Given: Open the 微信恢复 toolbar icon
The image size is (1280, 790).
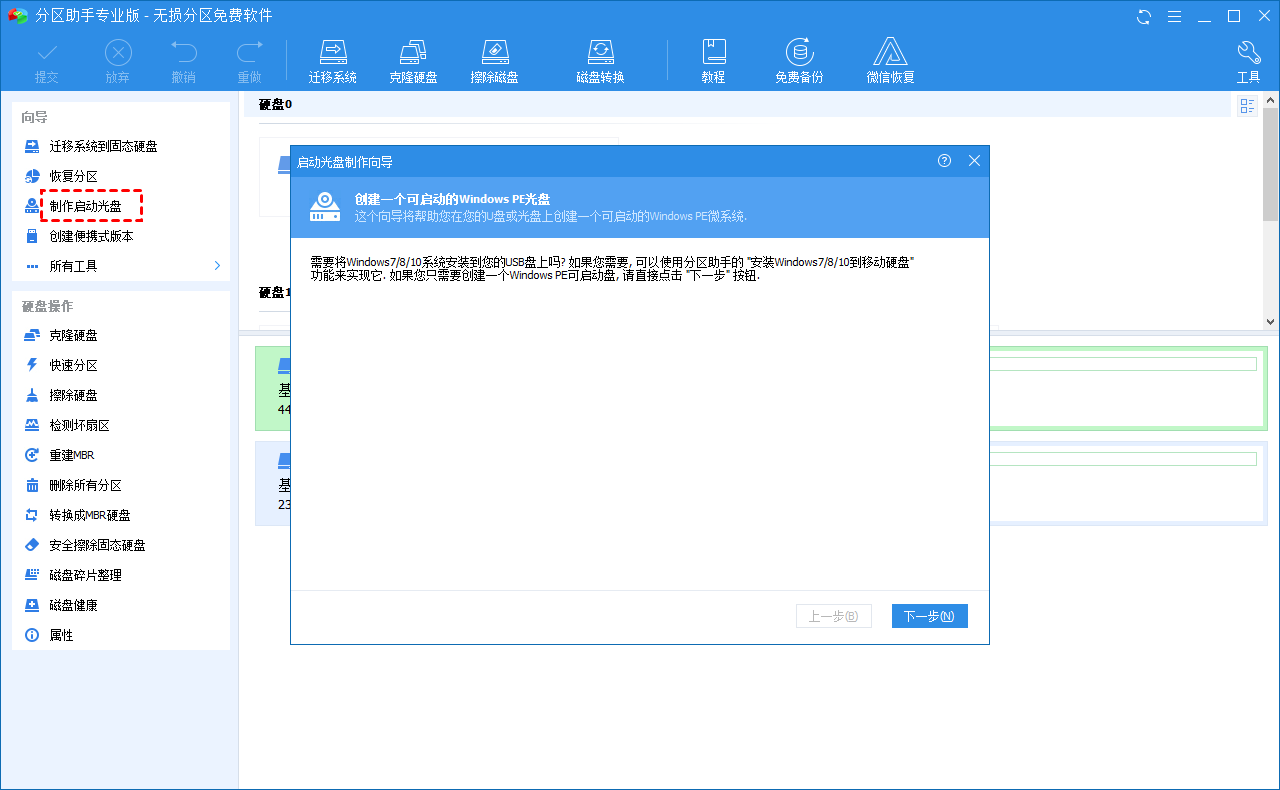Looking at the screenshot, I should (x=890, y=61).
